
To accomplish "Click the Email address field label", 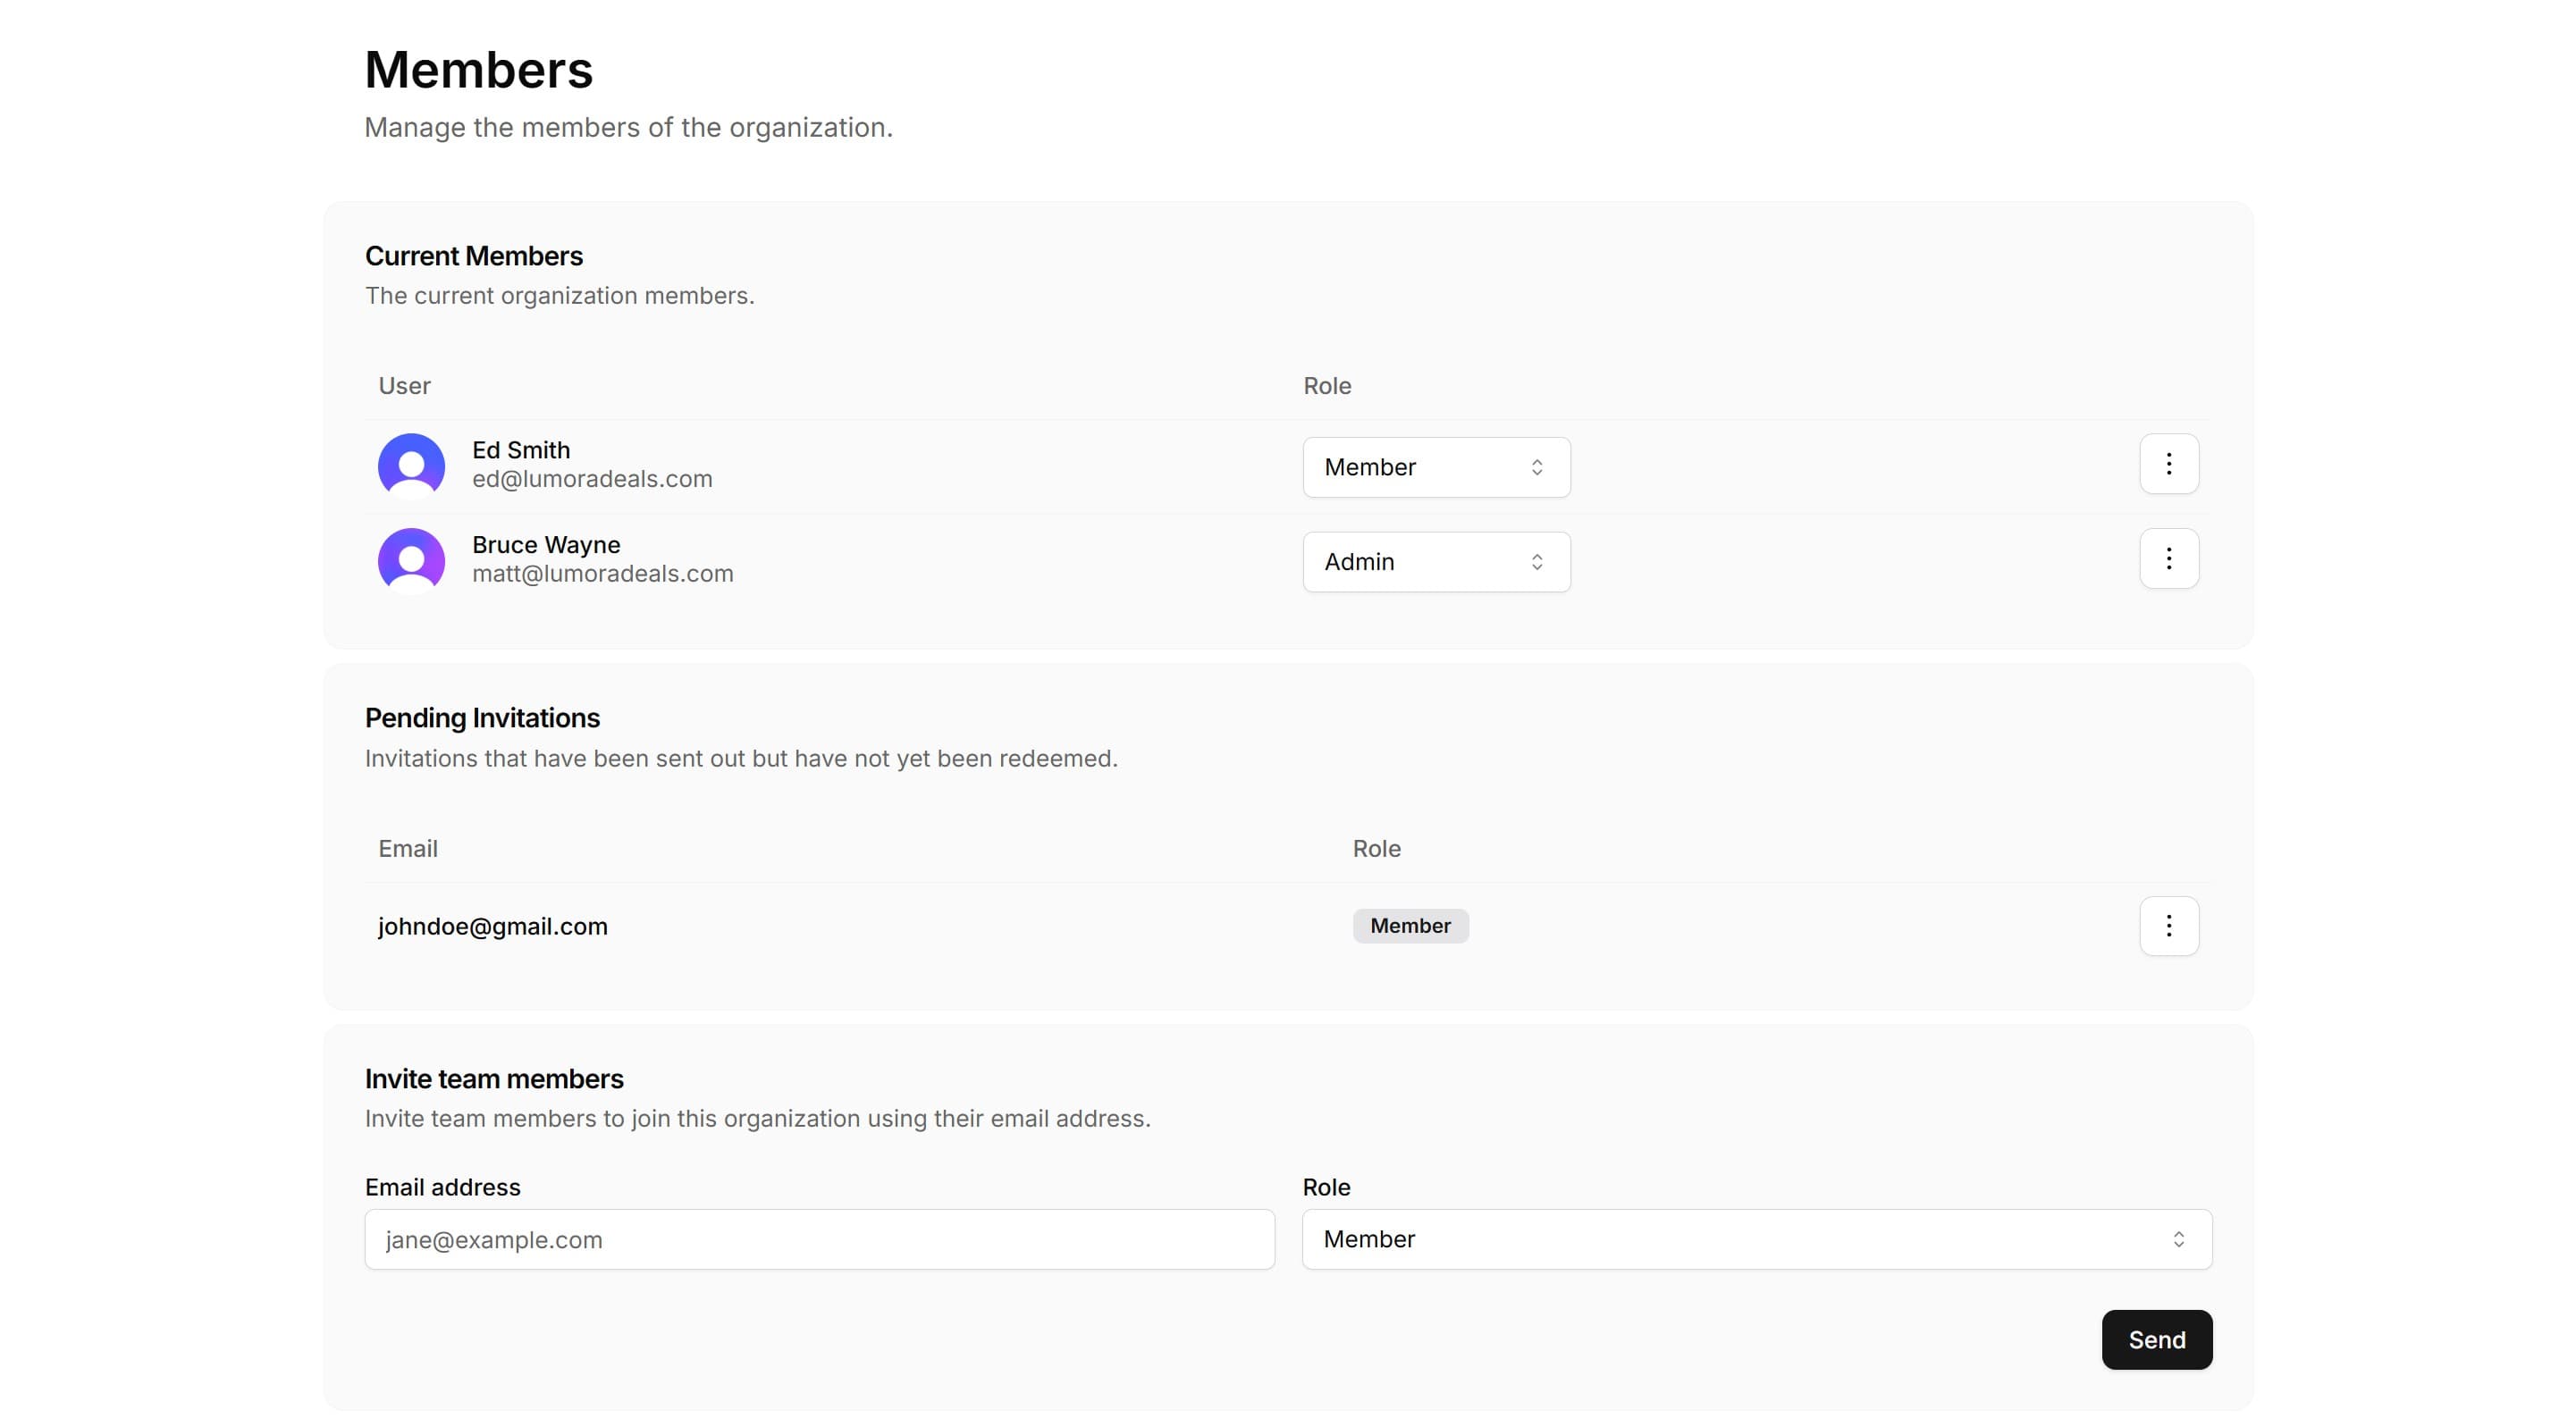I will (x=442, y=1187).
